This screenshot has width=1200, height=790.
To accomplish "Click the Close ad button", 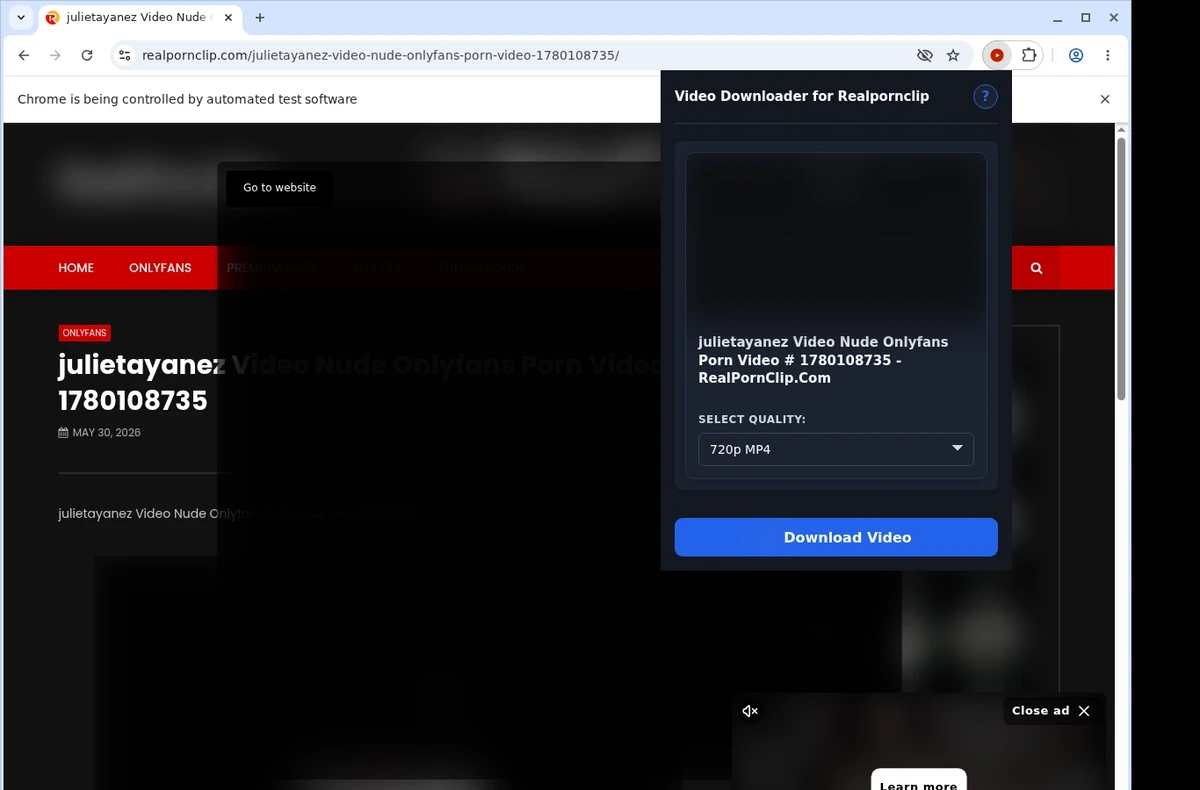I will tap(1050, 711).
